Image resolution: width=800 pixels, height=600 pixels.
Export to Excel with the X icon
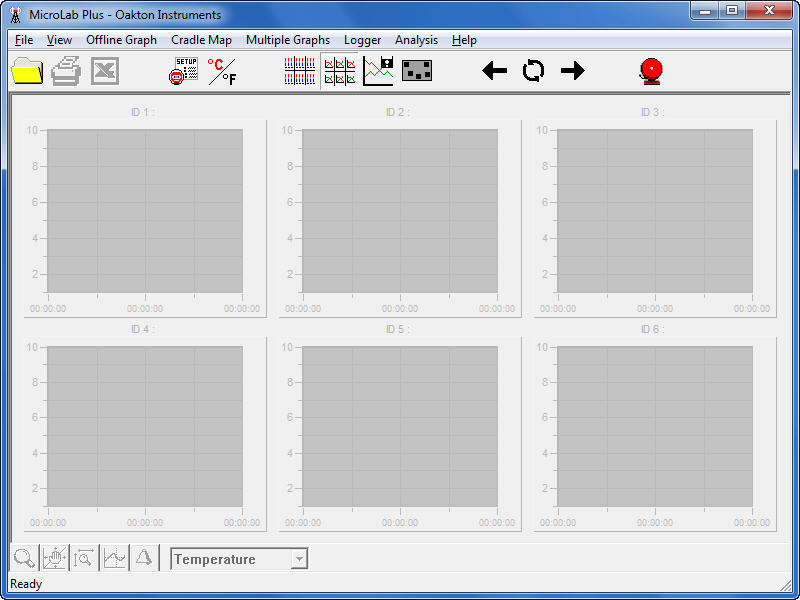(x=105, y=71)
